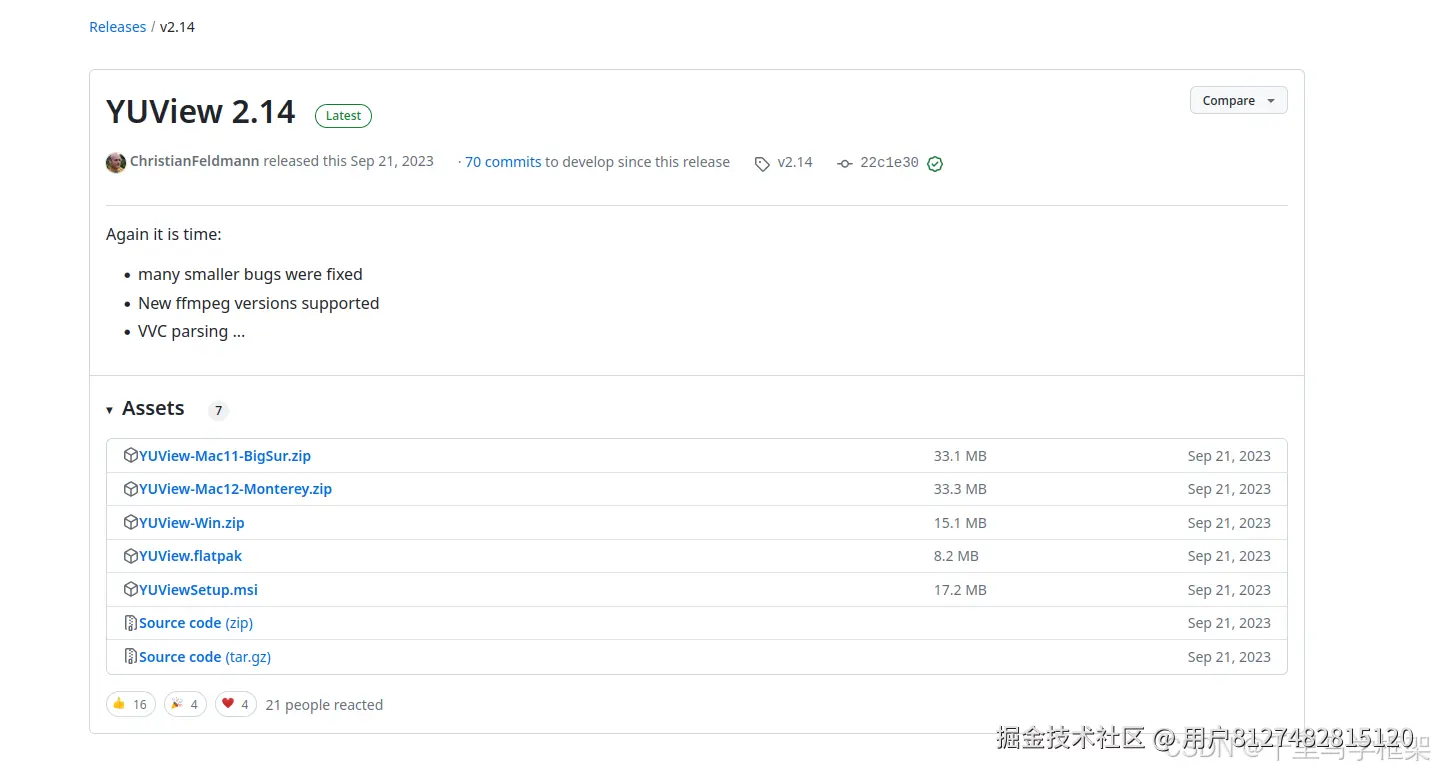Download YUView-Win.zip
Image resolution: width=1435 pixels, height=773 pixels.
[x=191, y=523]
